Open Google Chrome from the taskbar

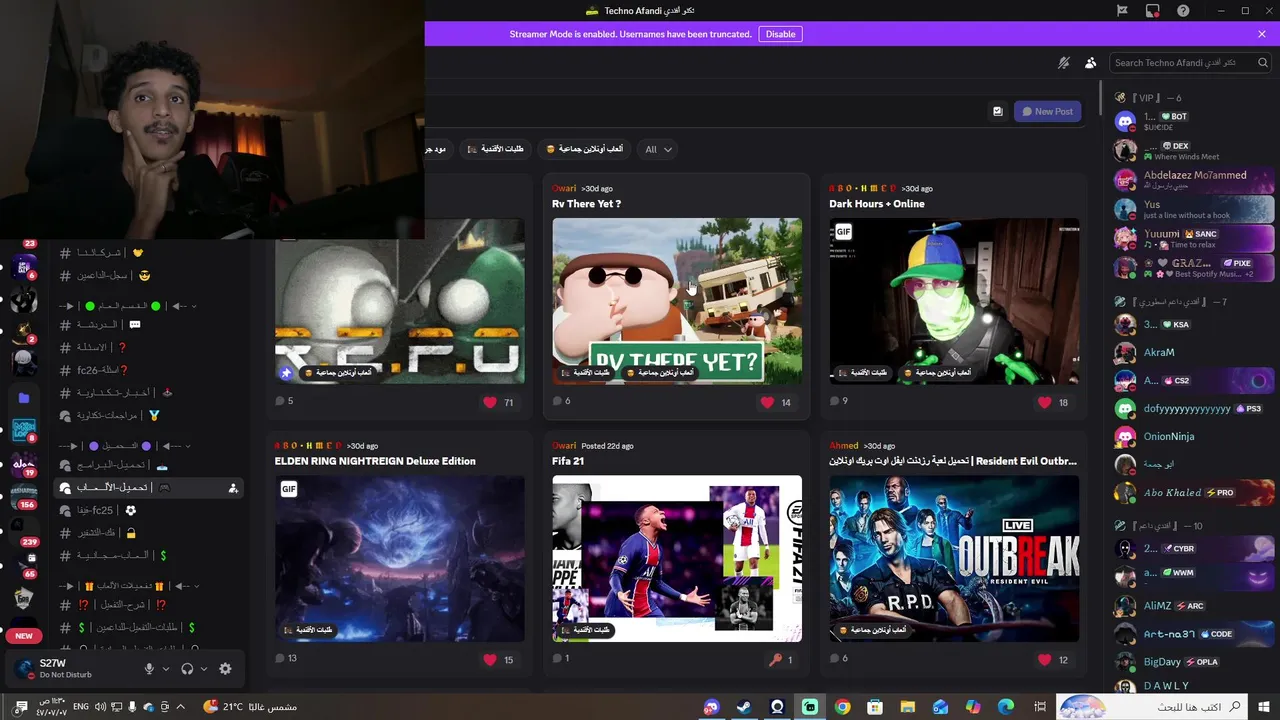click(x=842, y=707)
